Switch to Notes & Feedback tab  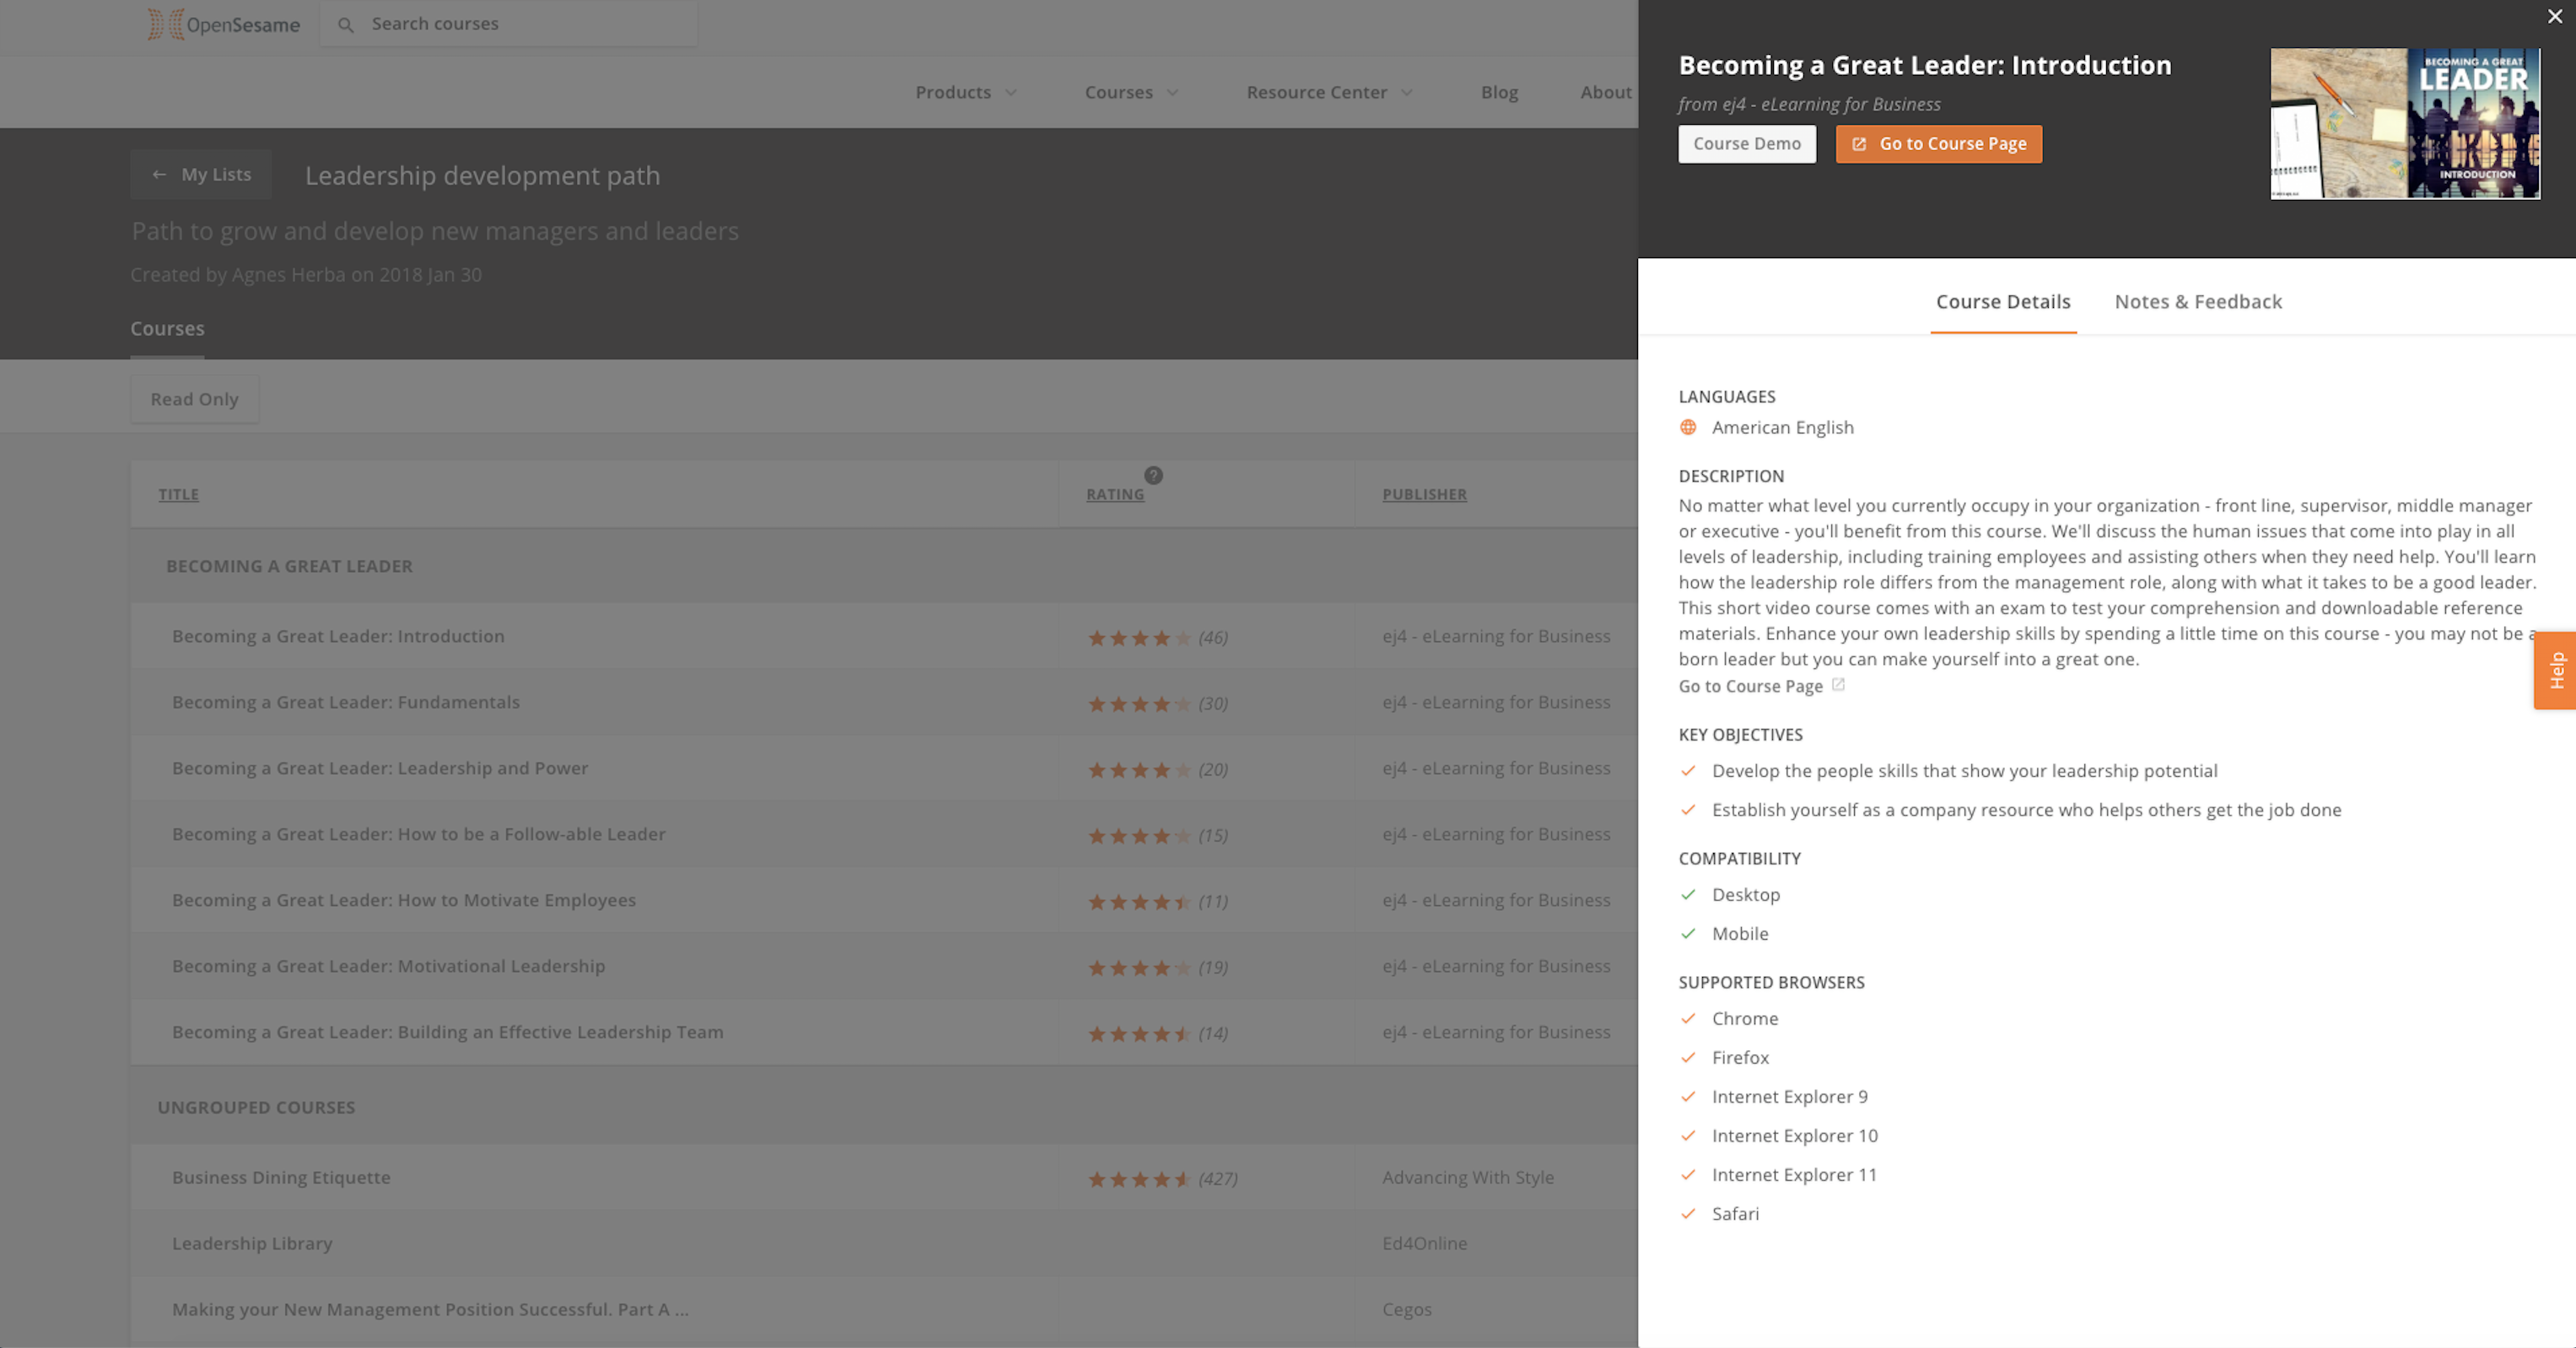(x=2197, y=302)
